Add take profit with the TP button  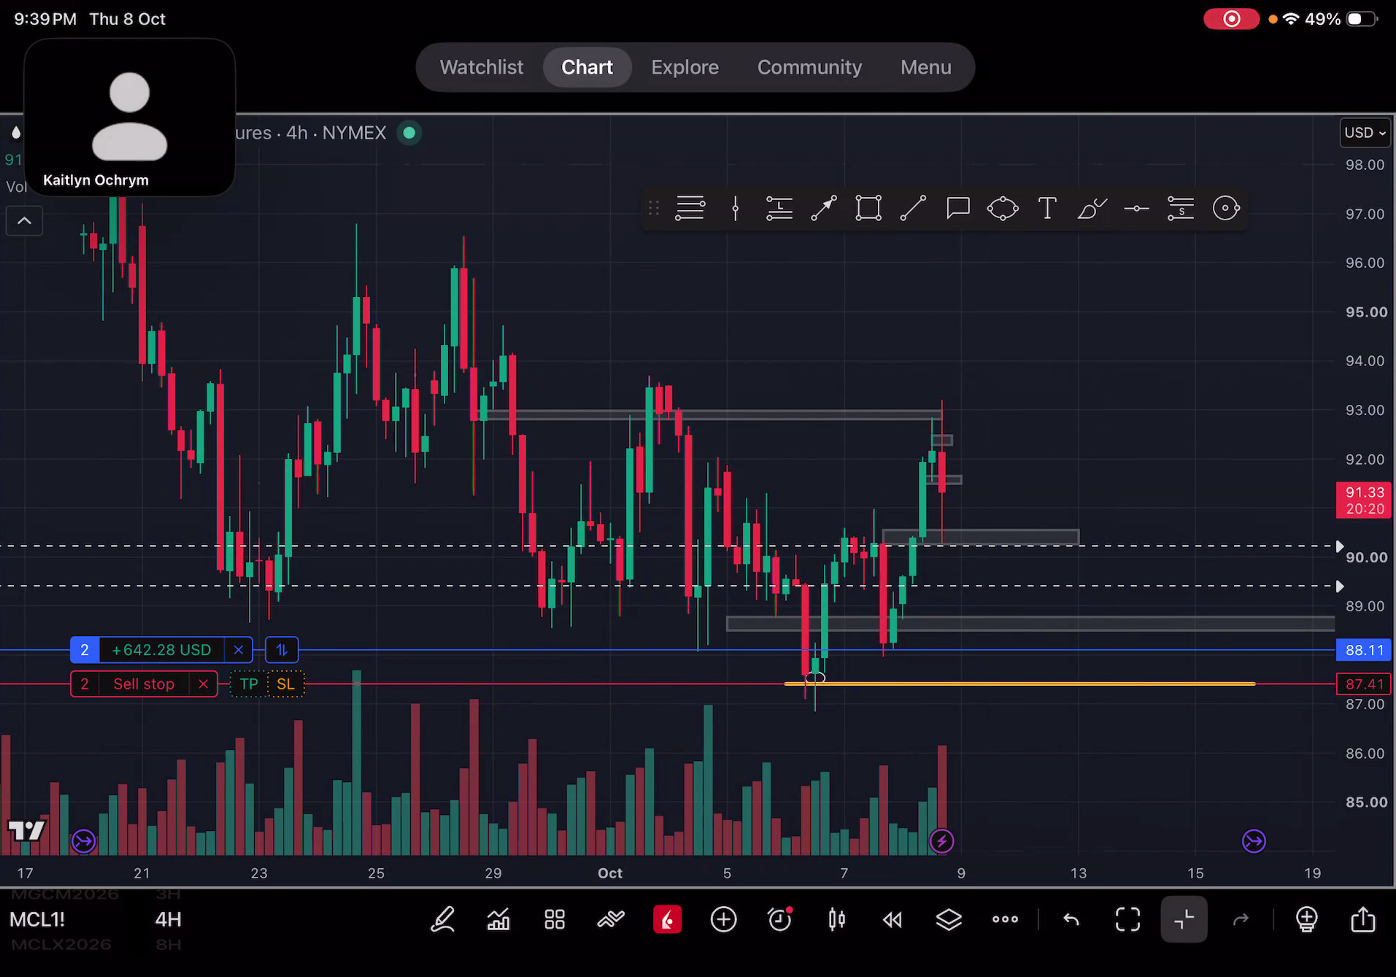pos(249,684)
